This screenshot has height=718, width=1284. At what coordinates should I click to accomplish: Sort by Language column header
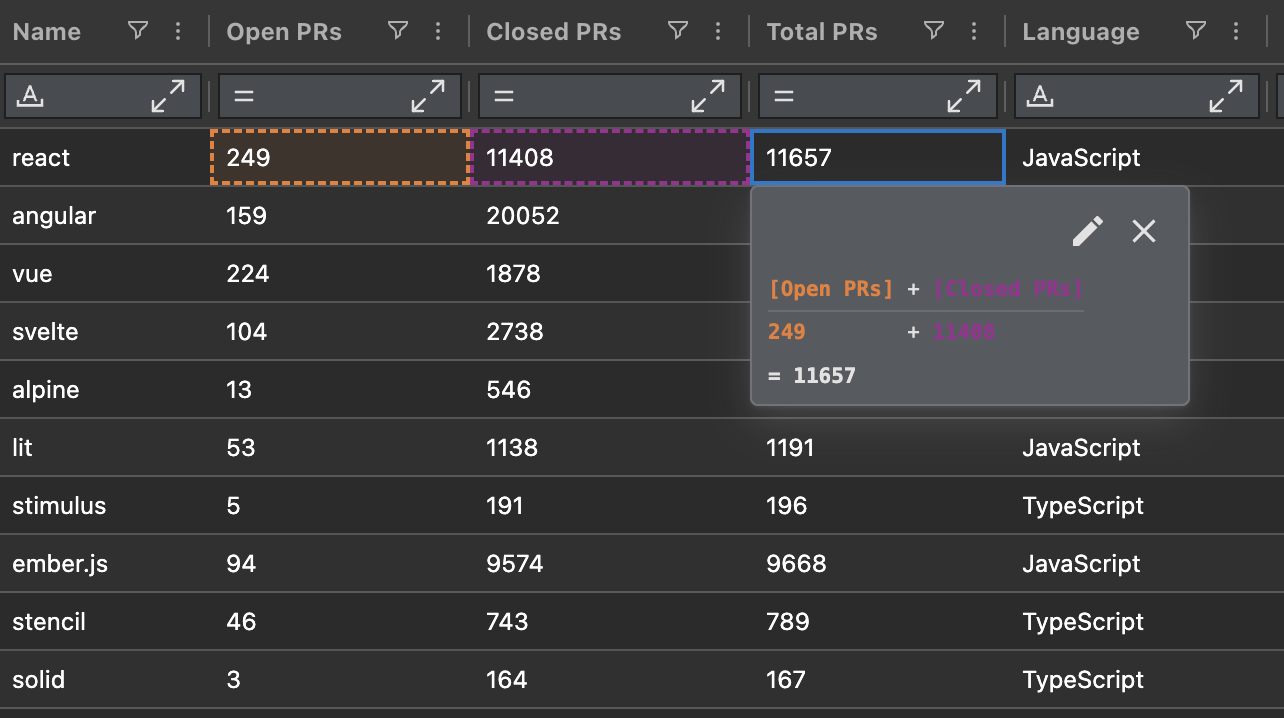1081,32
